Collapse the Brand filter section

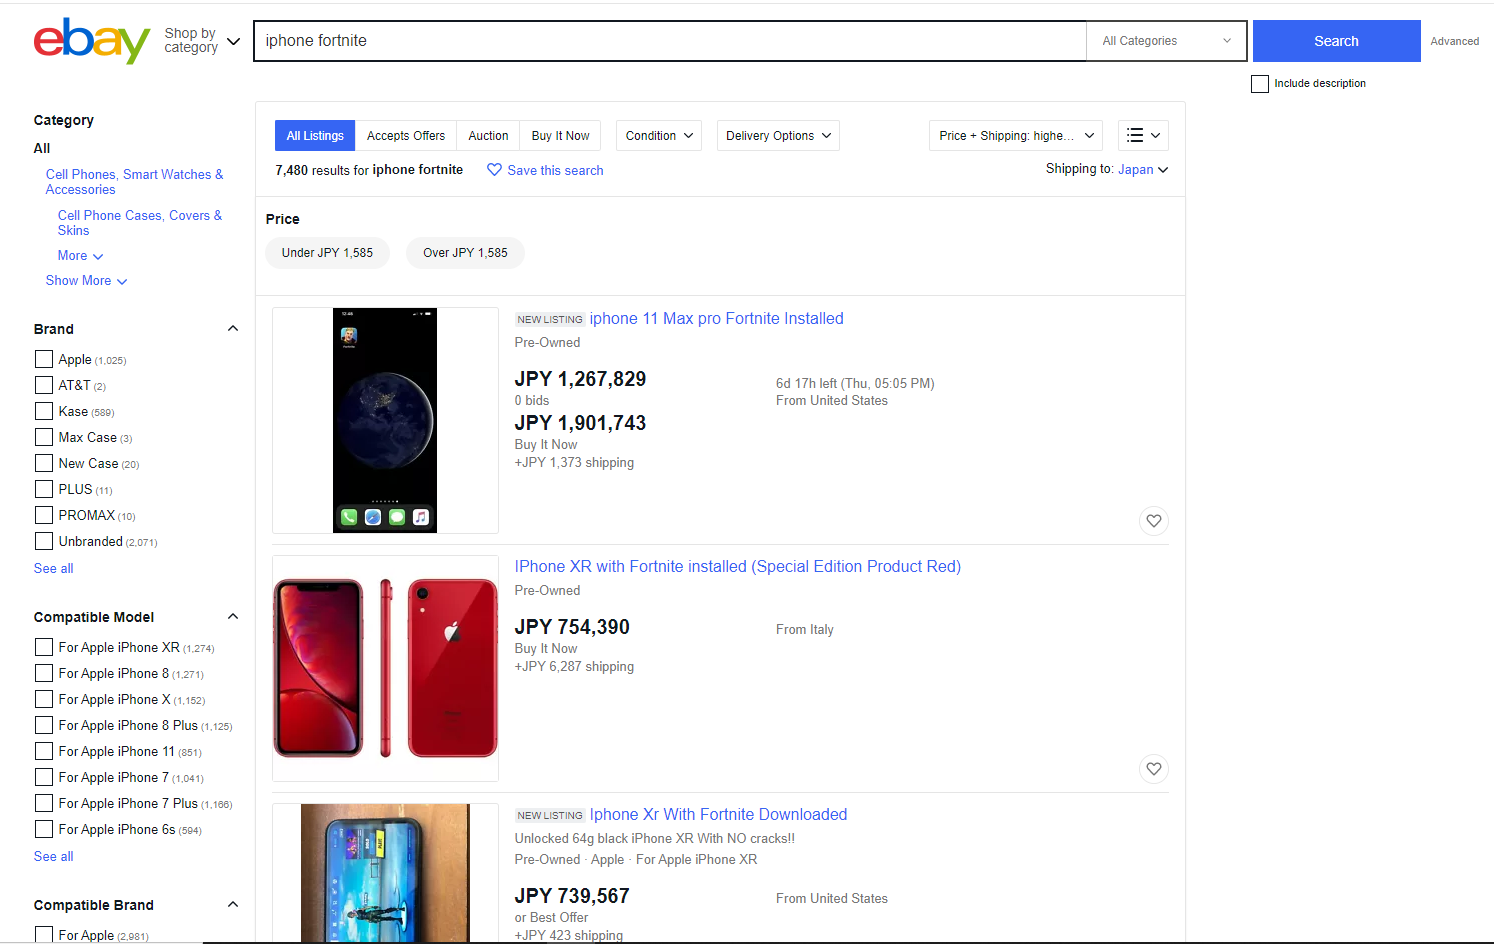coord(233,329)
